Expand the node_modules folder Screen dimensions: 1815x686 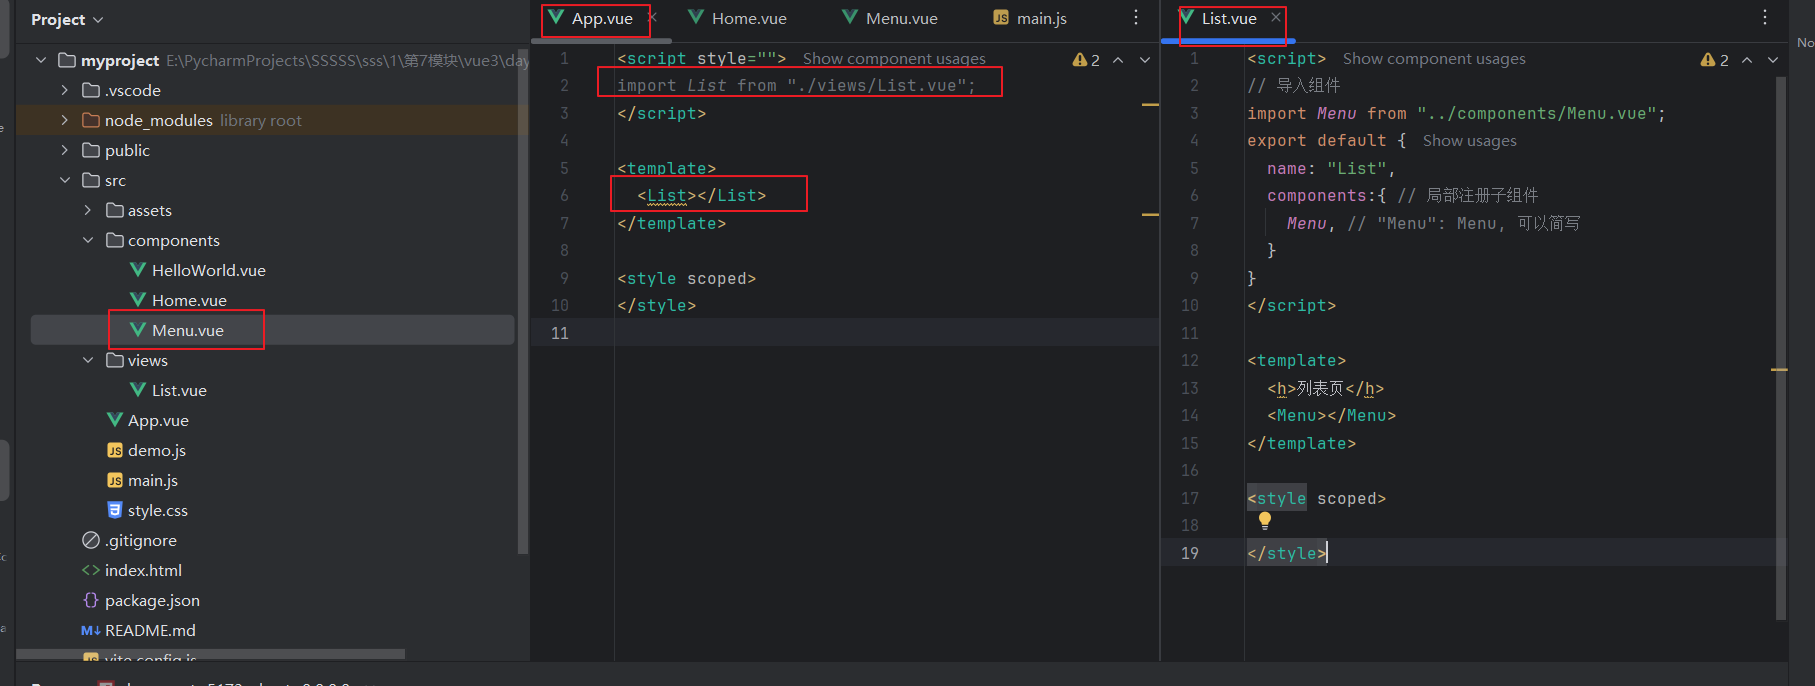(65, 120)
